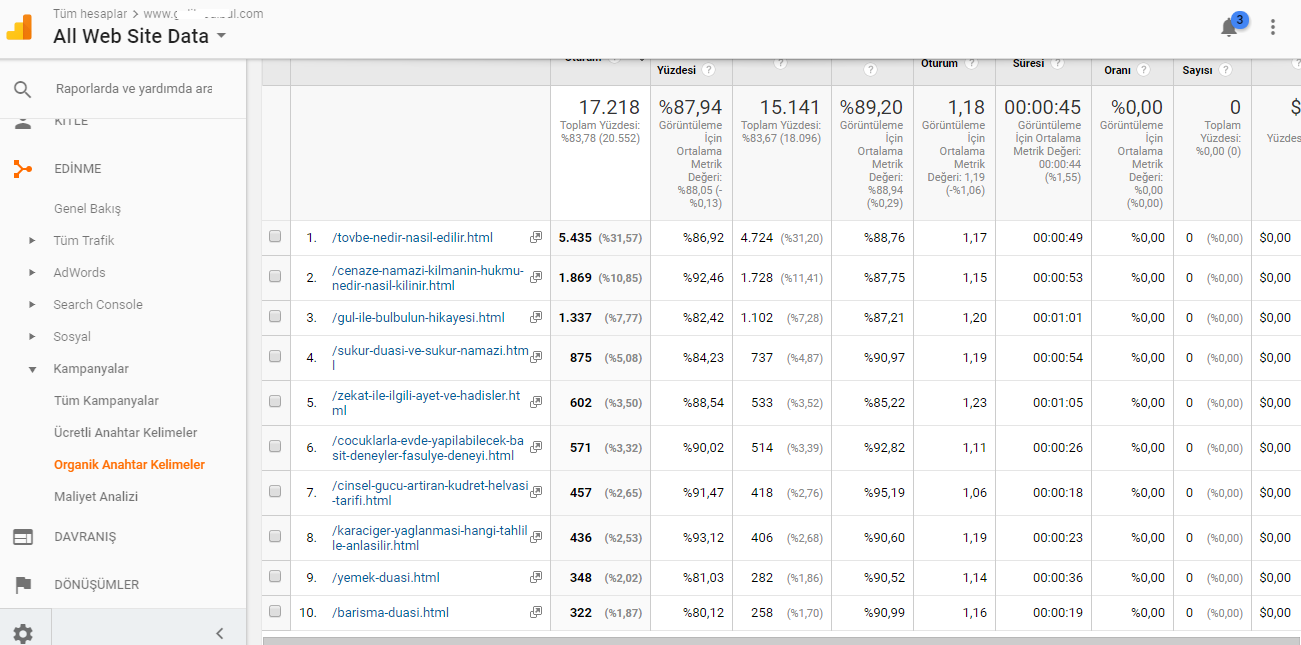Click the Google Analytics logo
The height and width of the screenshot is (645, 1301).
(x=21, y=27)
